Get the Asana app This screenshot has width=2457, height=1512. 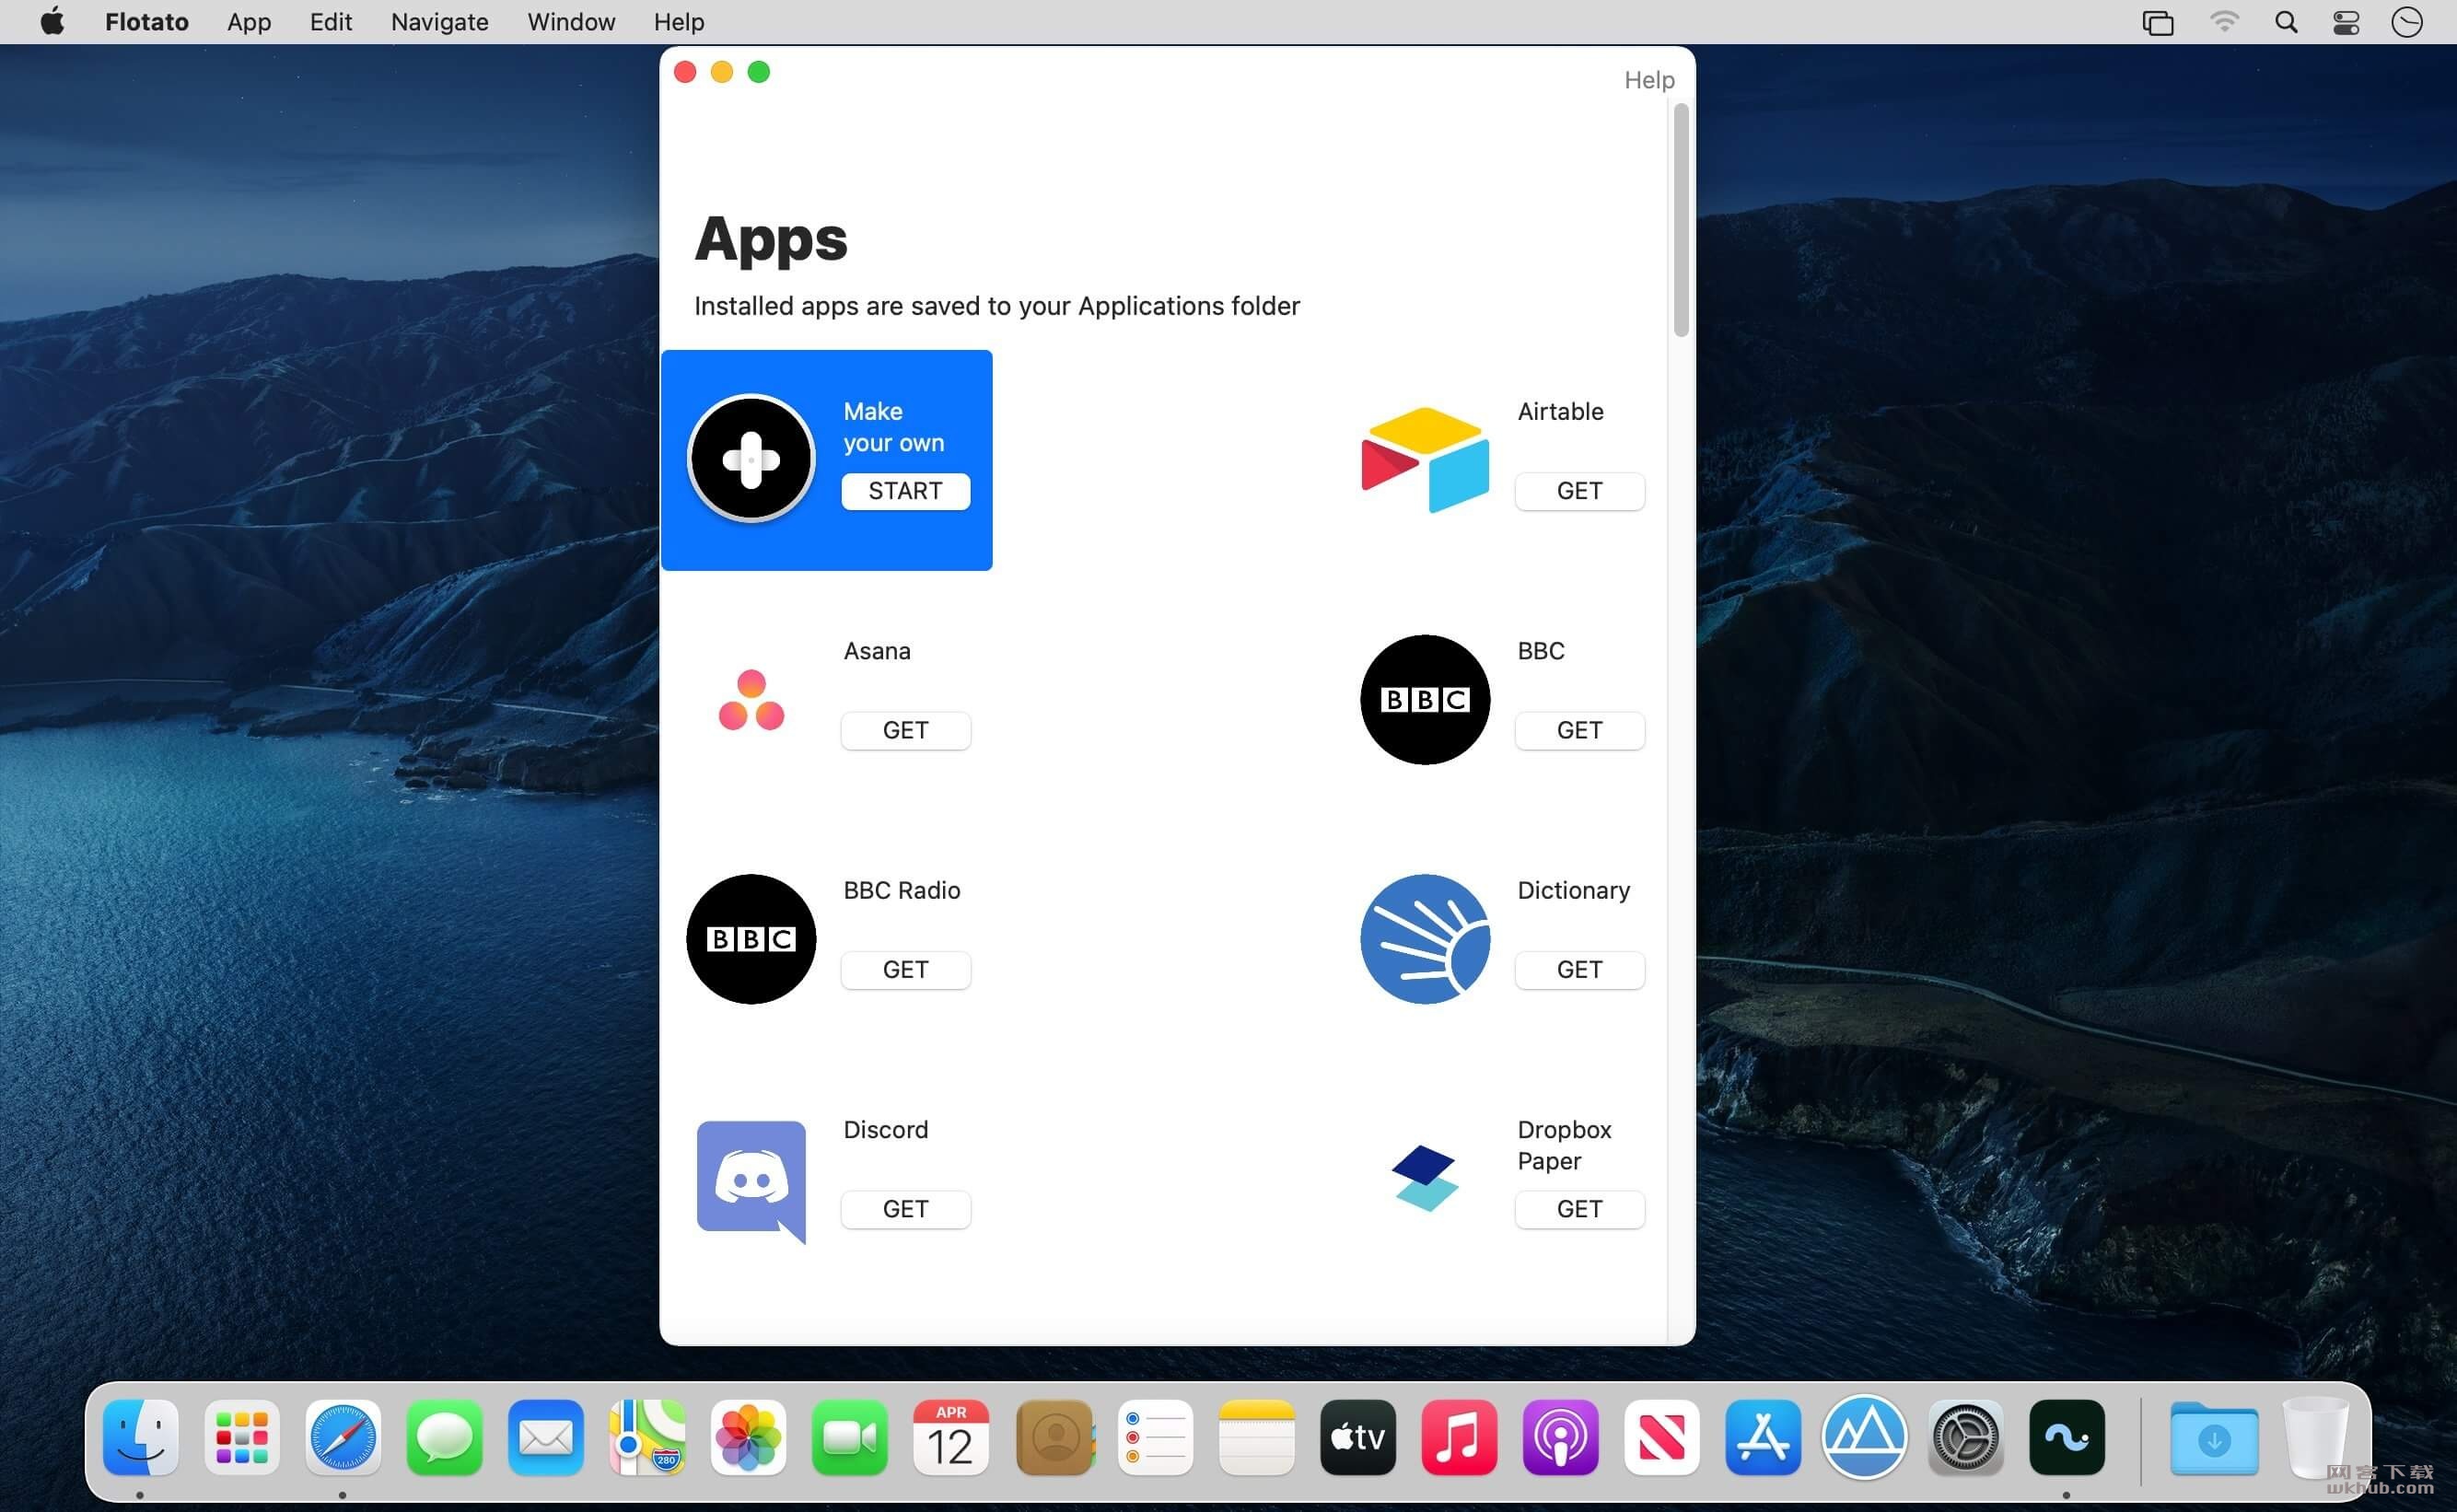click(x=905, y=730)
